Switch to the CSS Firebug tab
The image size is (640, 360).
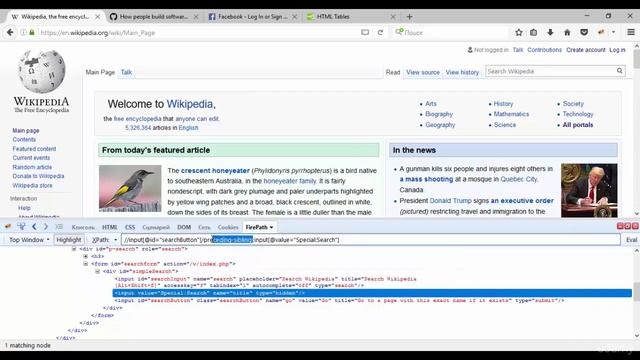[130, 227]
